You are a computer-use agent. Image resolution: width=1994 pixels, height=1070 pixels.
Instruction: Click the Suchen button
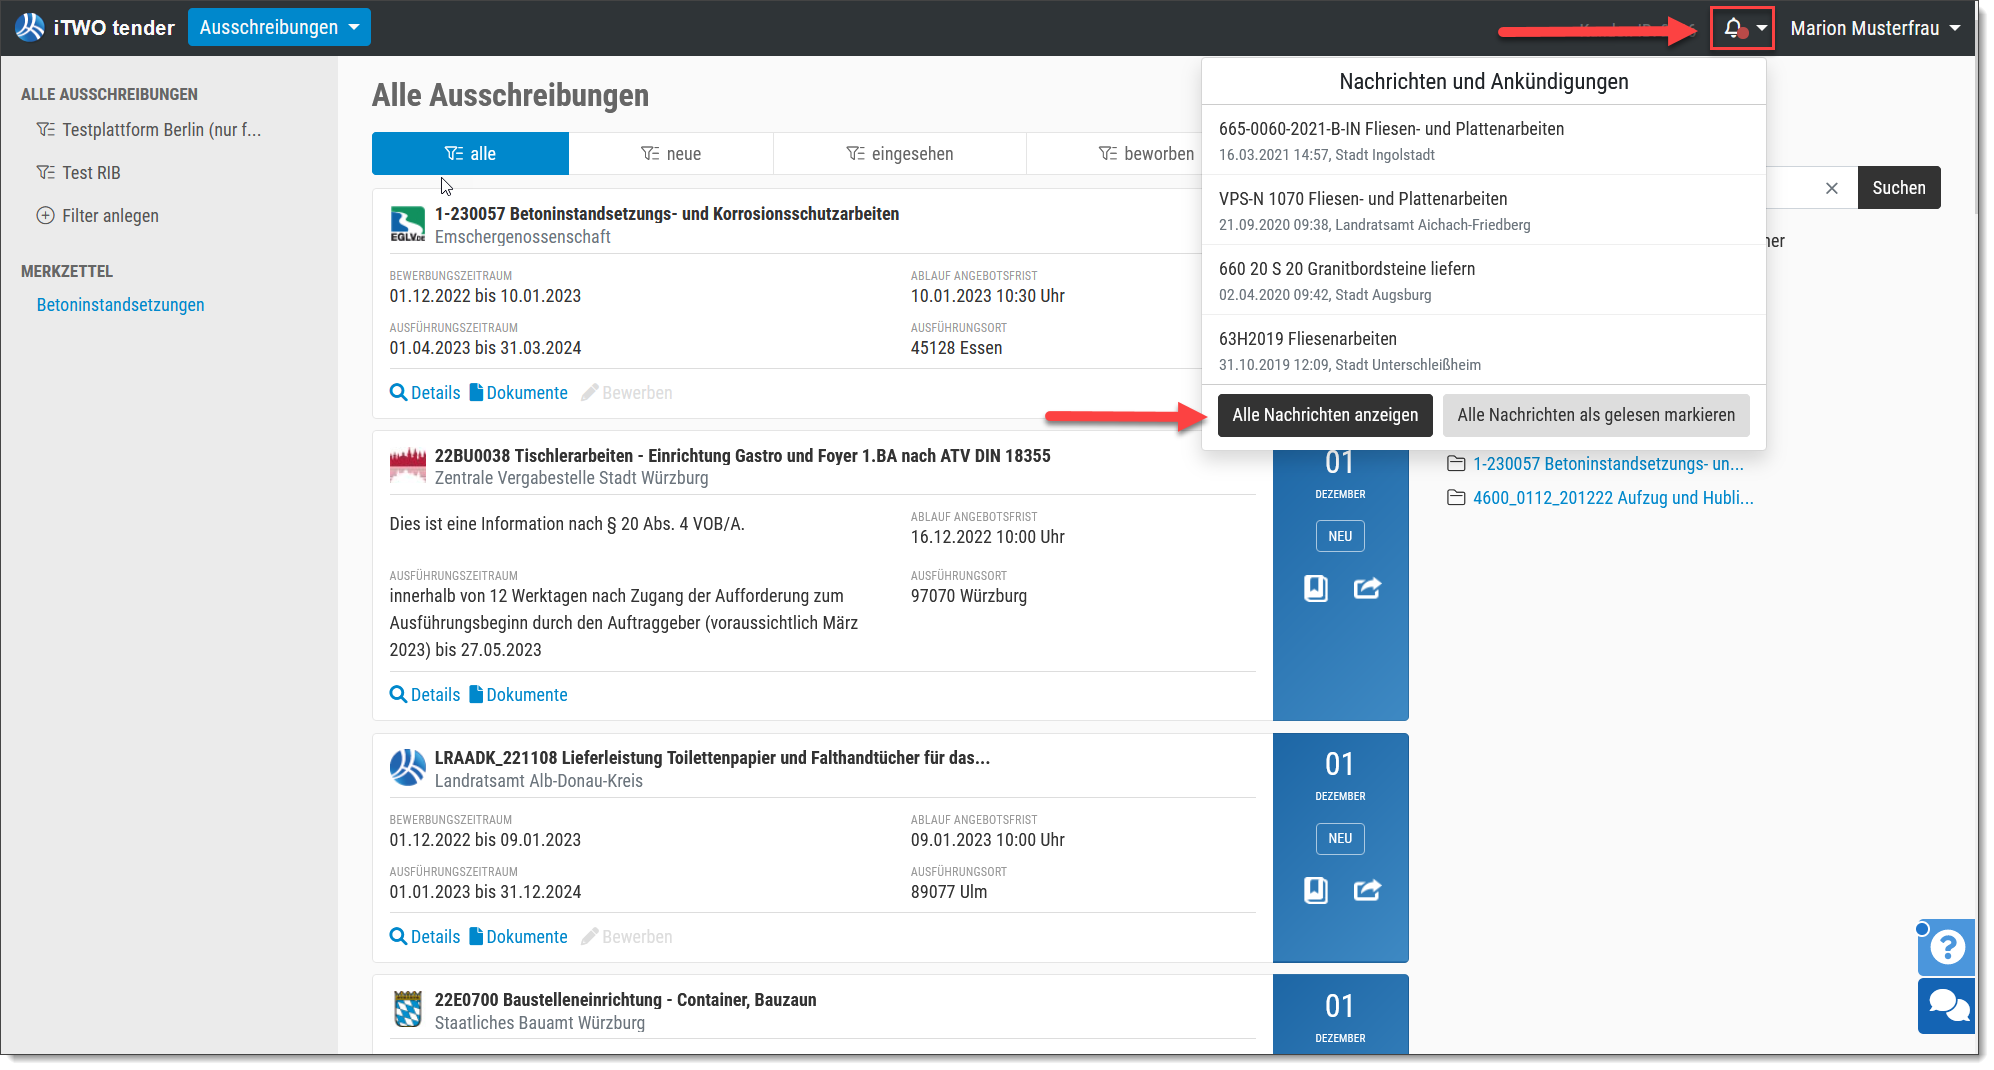[x=1899, y=188]
